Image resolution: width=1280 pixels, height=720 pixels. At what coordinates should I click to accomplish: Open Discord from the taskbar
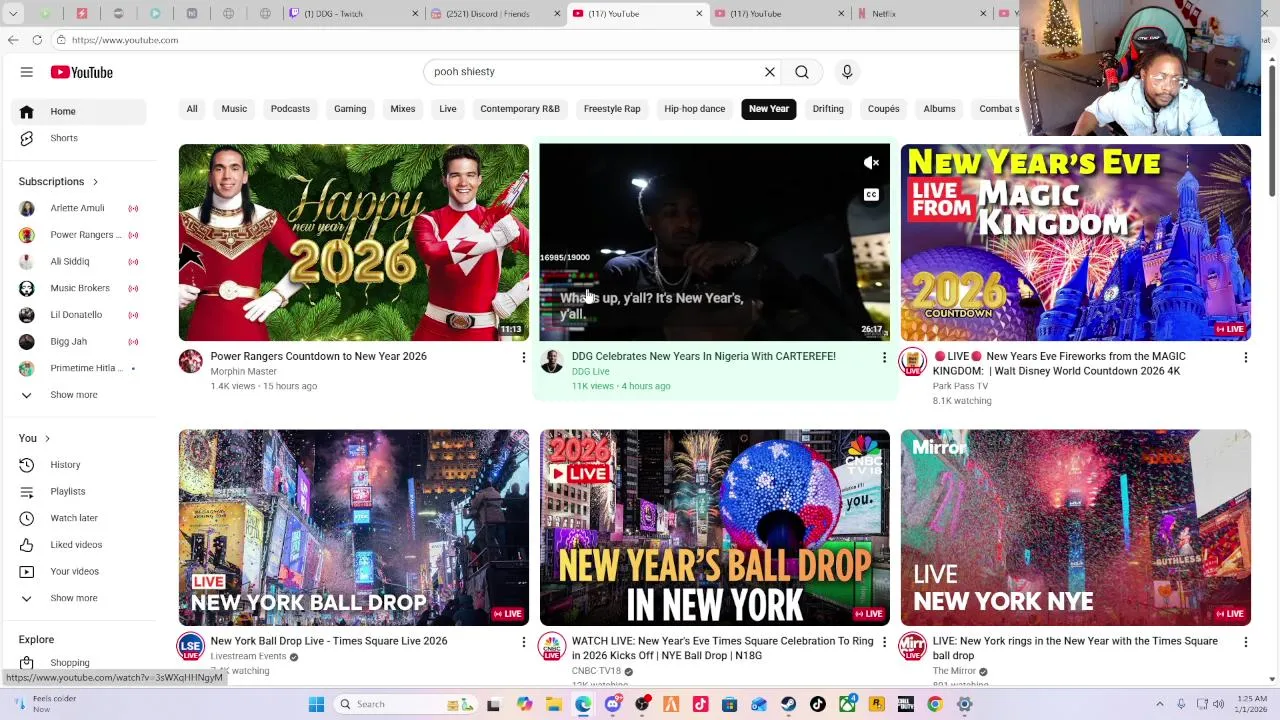coord(613,704)
